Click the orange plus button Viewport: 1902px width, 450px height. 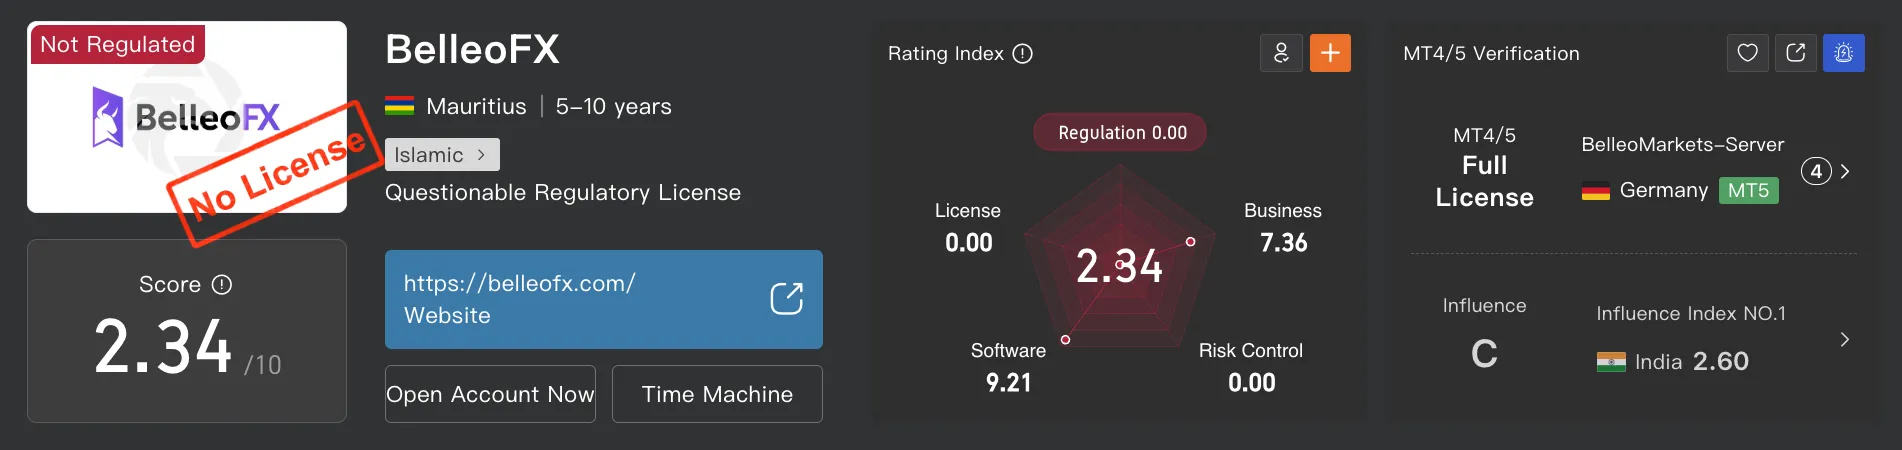tap(1330, 53)
